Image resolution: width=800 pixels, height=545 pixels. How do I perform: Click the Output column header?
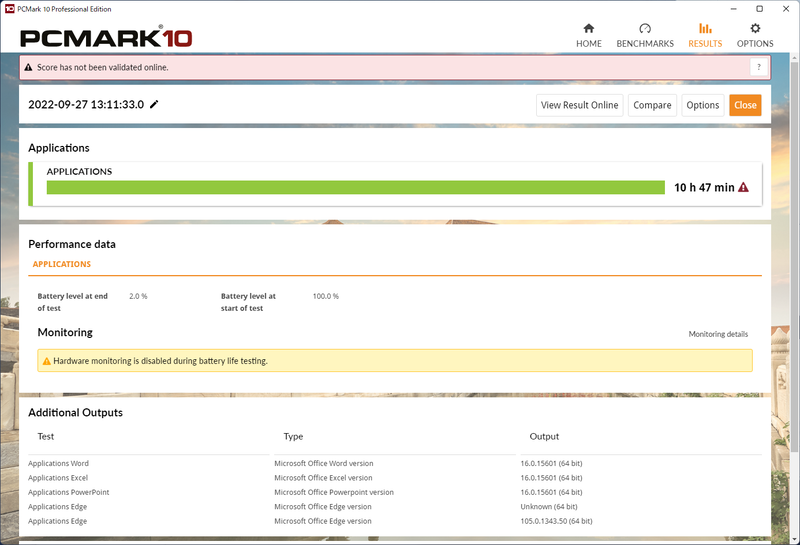pyautogui.click(x=544, y=436)
